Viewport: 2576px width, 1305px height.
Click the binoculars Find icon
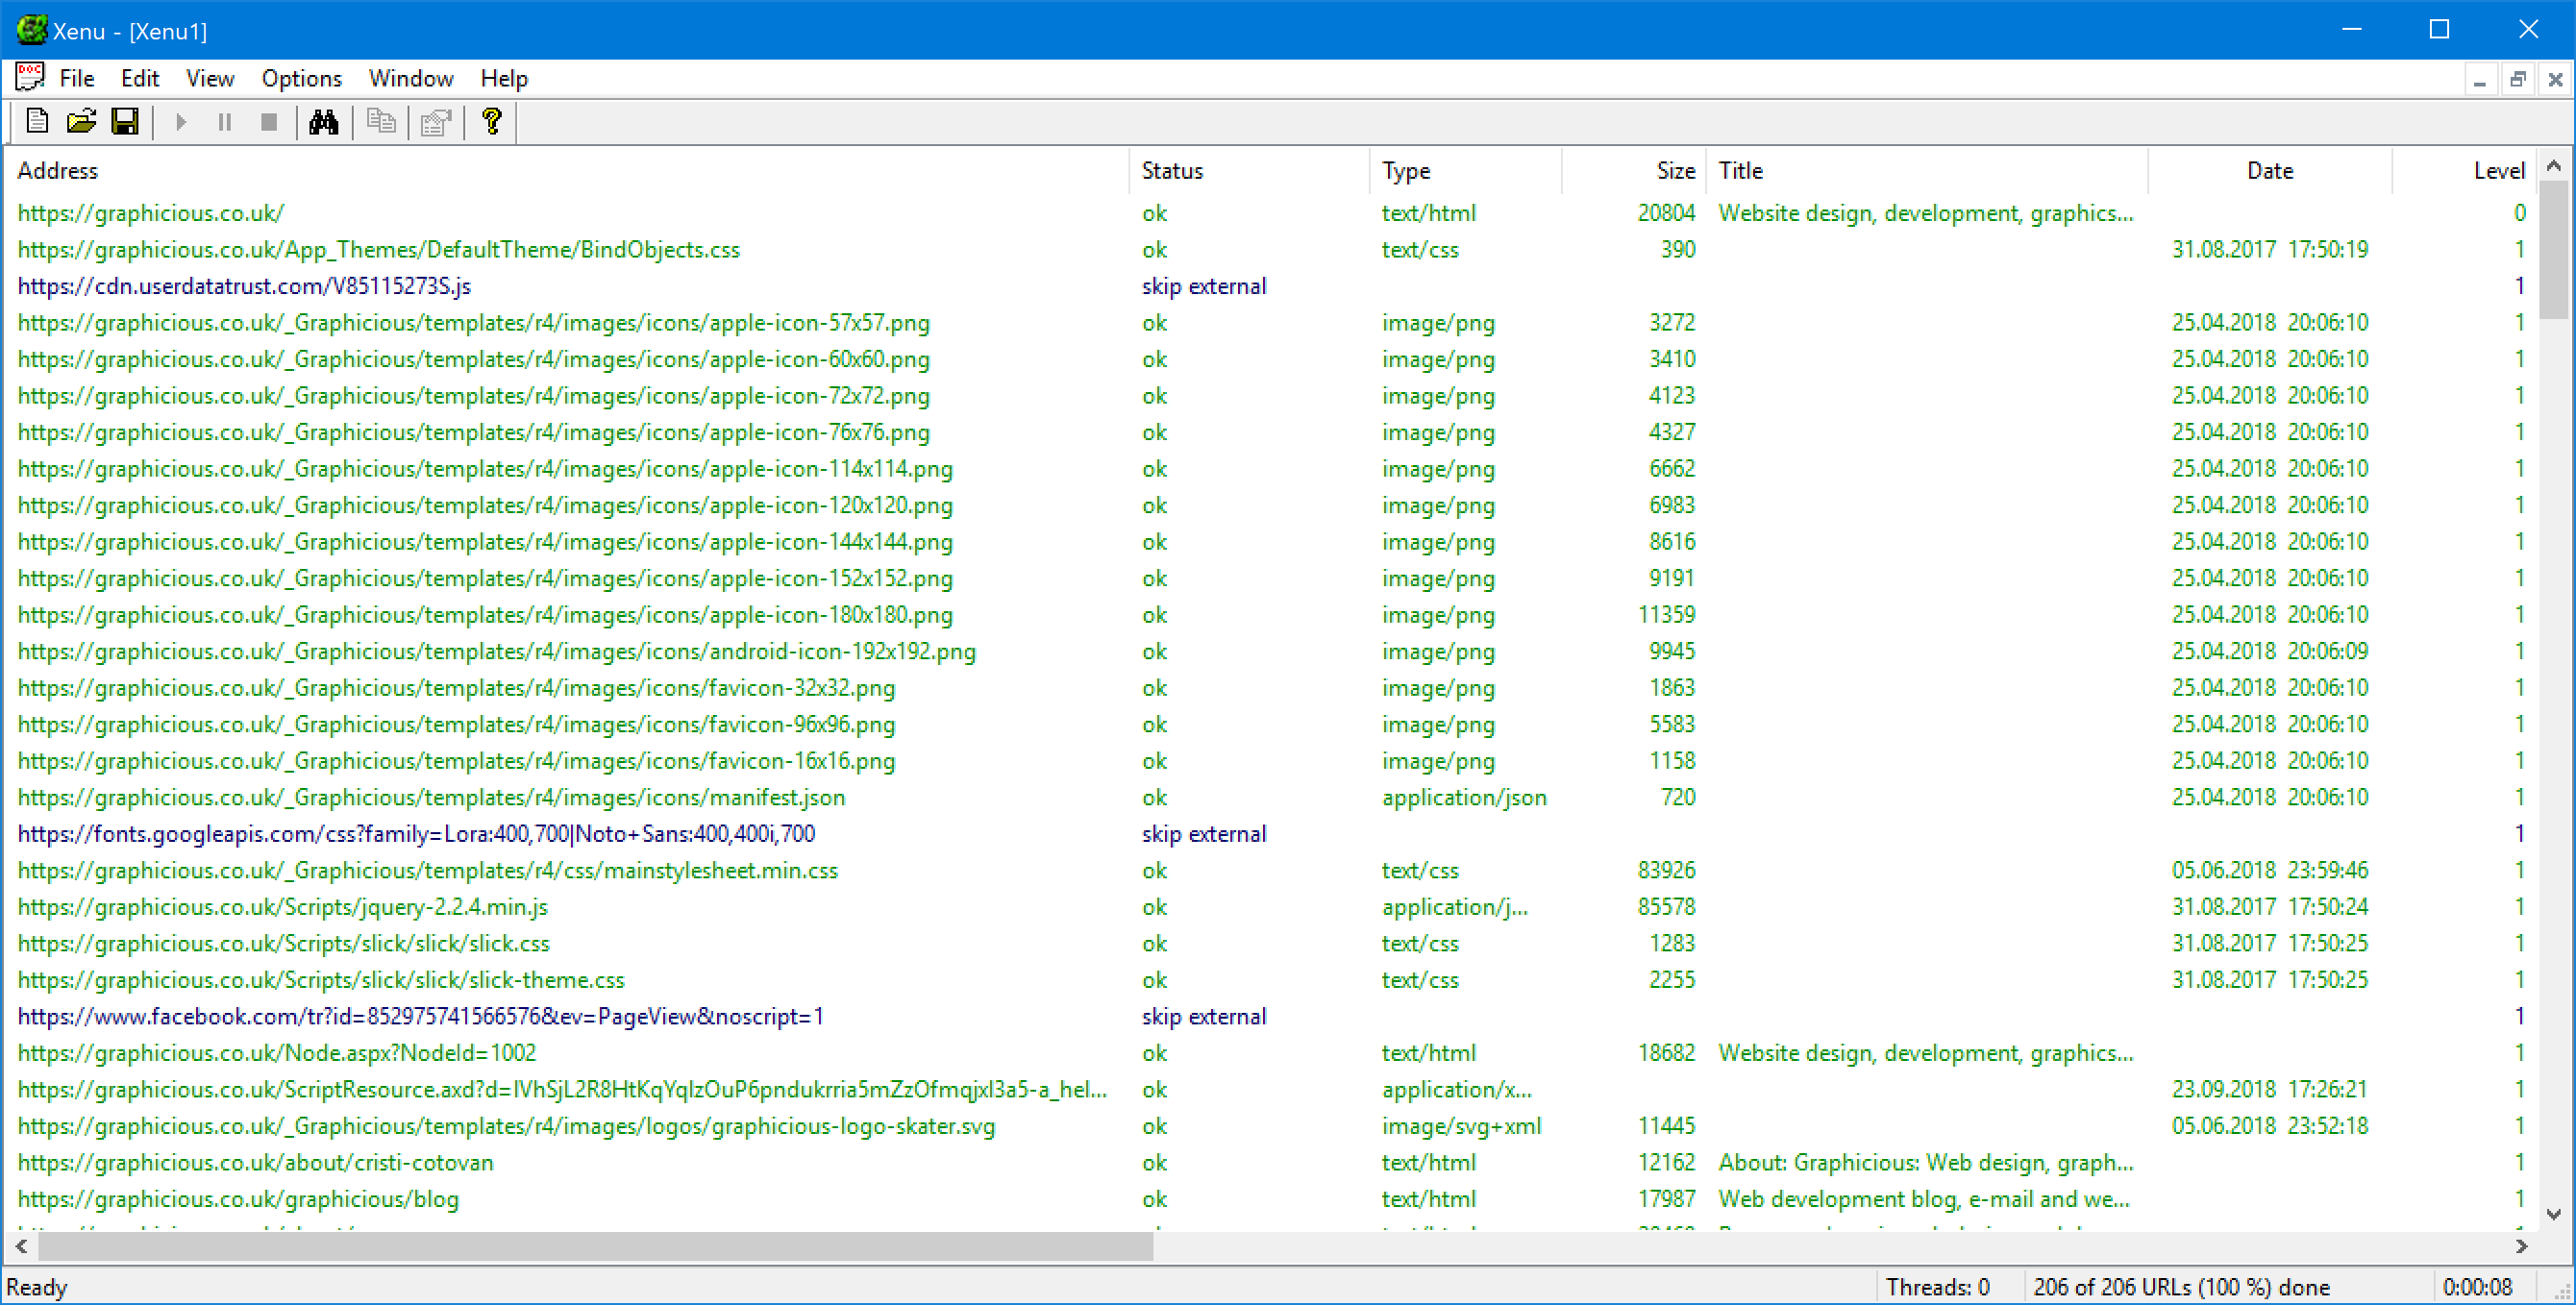(x=323, y=122)
